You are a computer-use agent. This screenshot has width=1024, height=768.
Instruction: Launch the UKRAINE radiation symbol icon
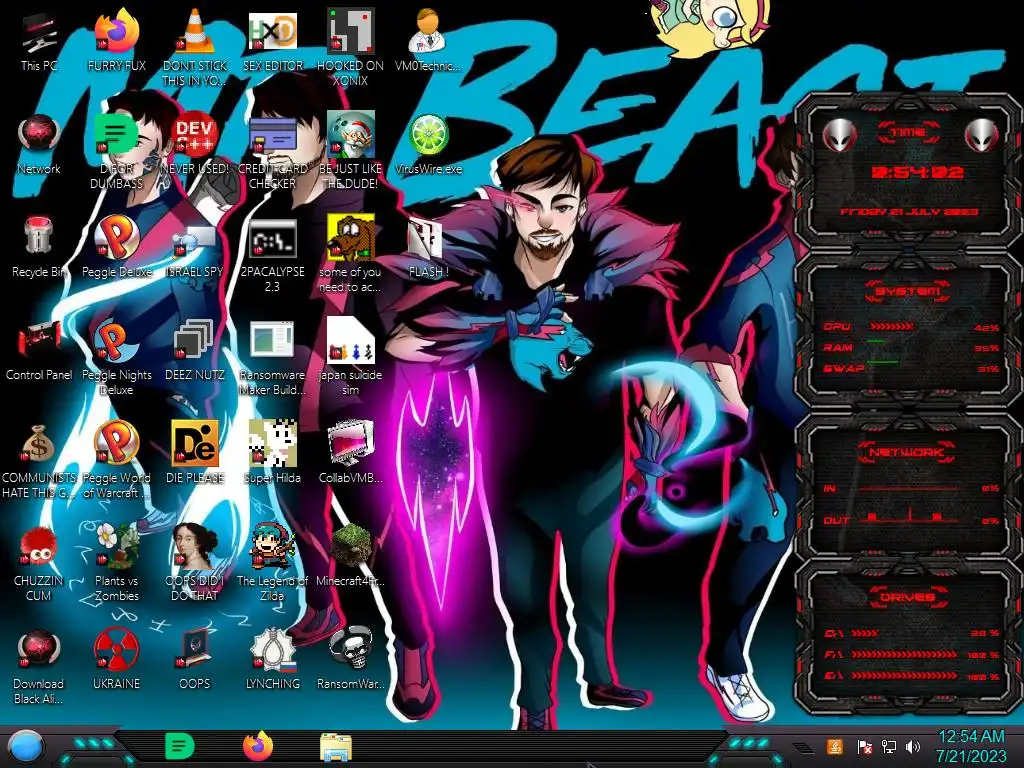click(x=116, y=650)
